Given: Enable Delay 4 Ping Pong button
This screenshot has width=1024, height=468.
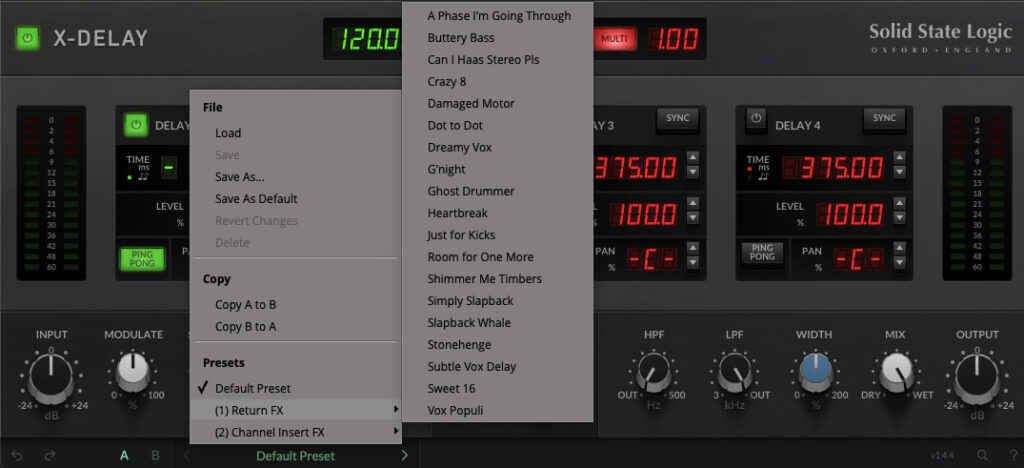Looking at the screenshot, I should pyautogui.click(x=762, y=253).
